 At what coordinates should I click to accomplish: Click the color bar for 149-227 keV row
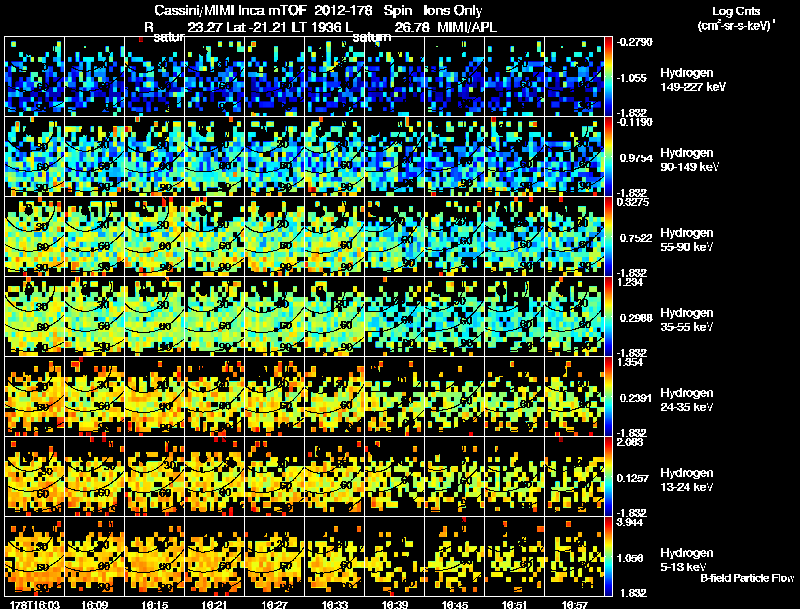point(608,77)
